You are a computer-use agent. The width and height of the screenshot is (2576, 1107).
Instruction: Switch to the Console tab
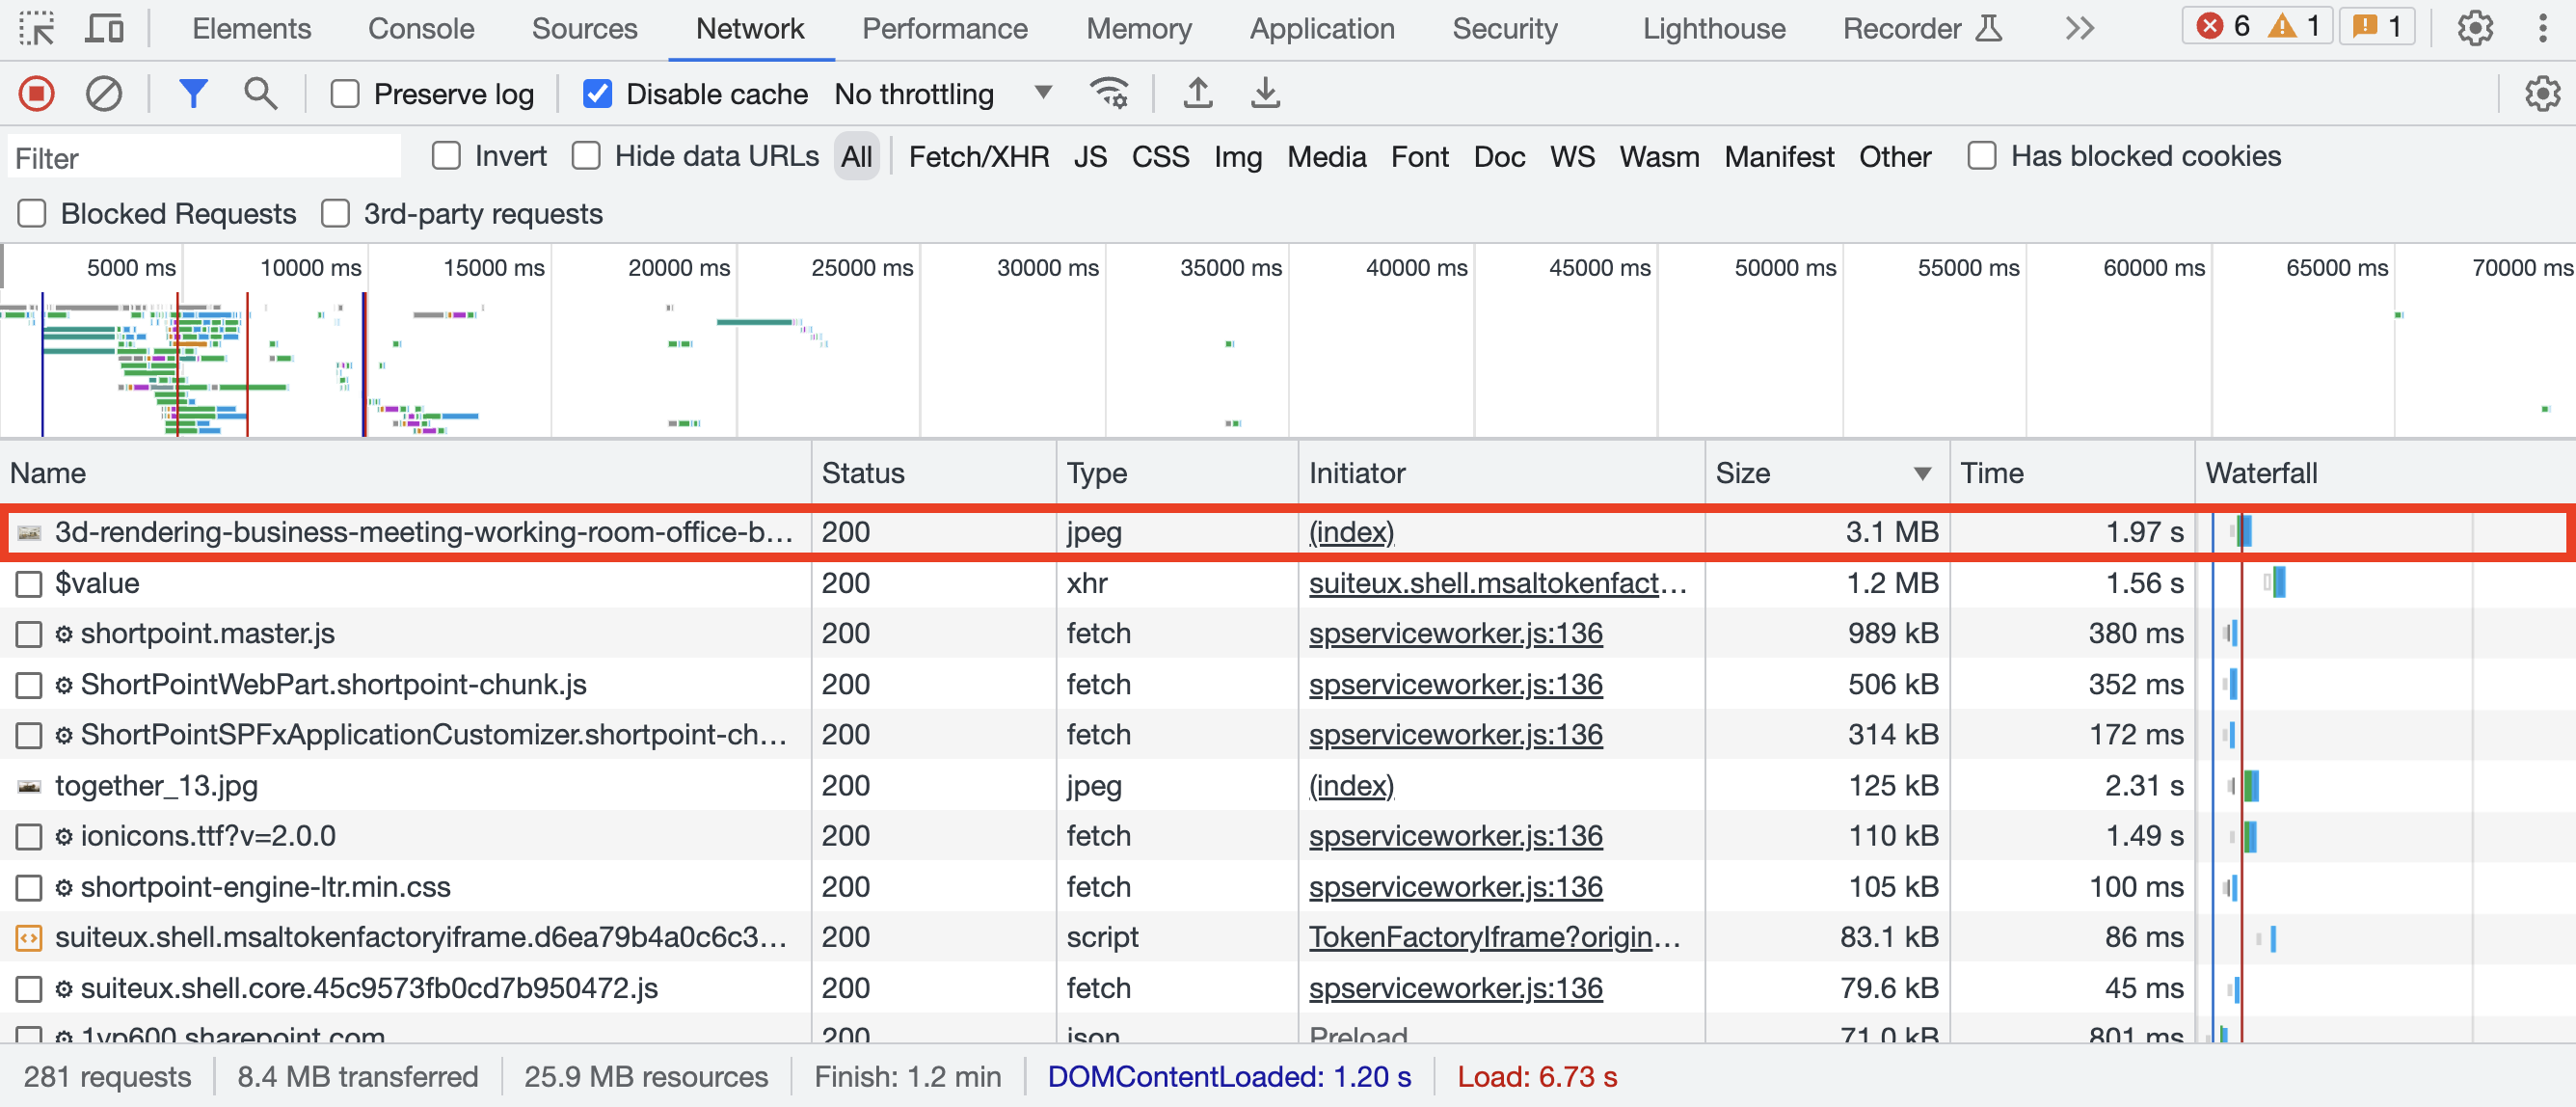[420, 28]
